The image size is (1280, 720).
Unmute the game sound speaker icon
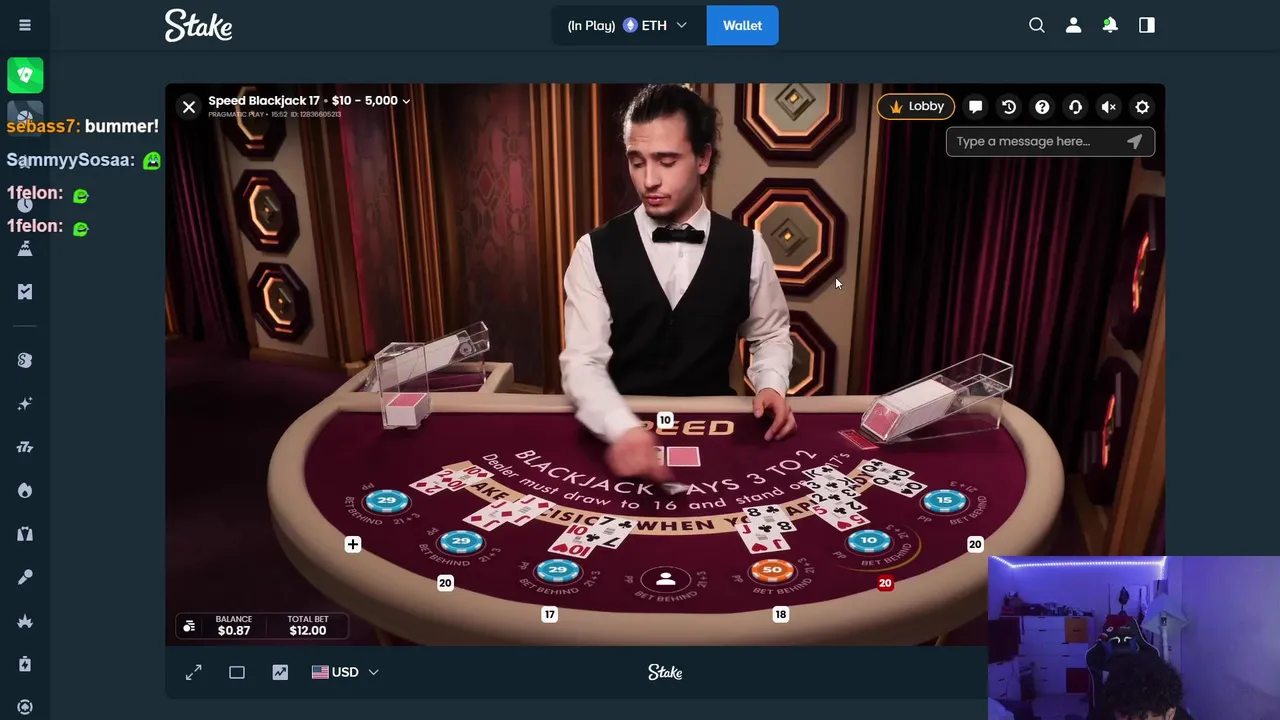[1109, 107]
